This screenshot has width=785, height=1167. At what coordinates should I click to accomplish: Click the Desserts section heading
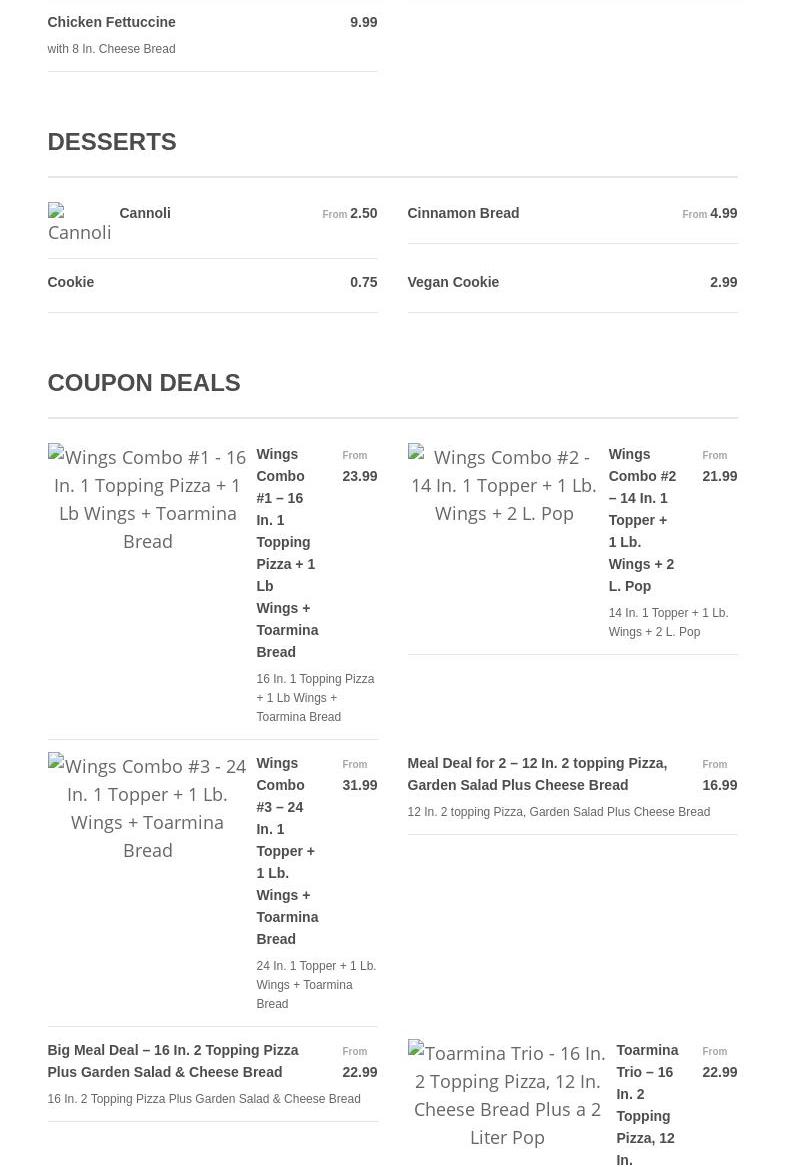[x=112, y=142]
